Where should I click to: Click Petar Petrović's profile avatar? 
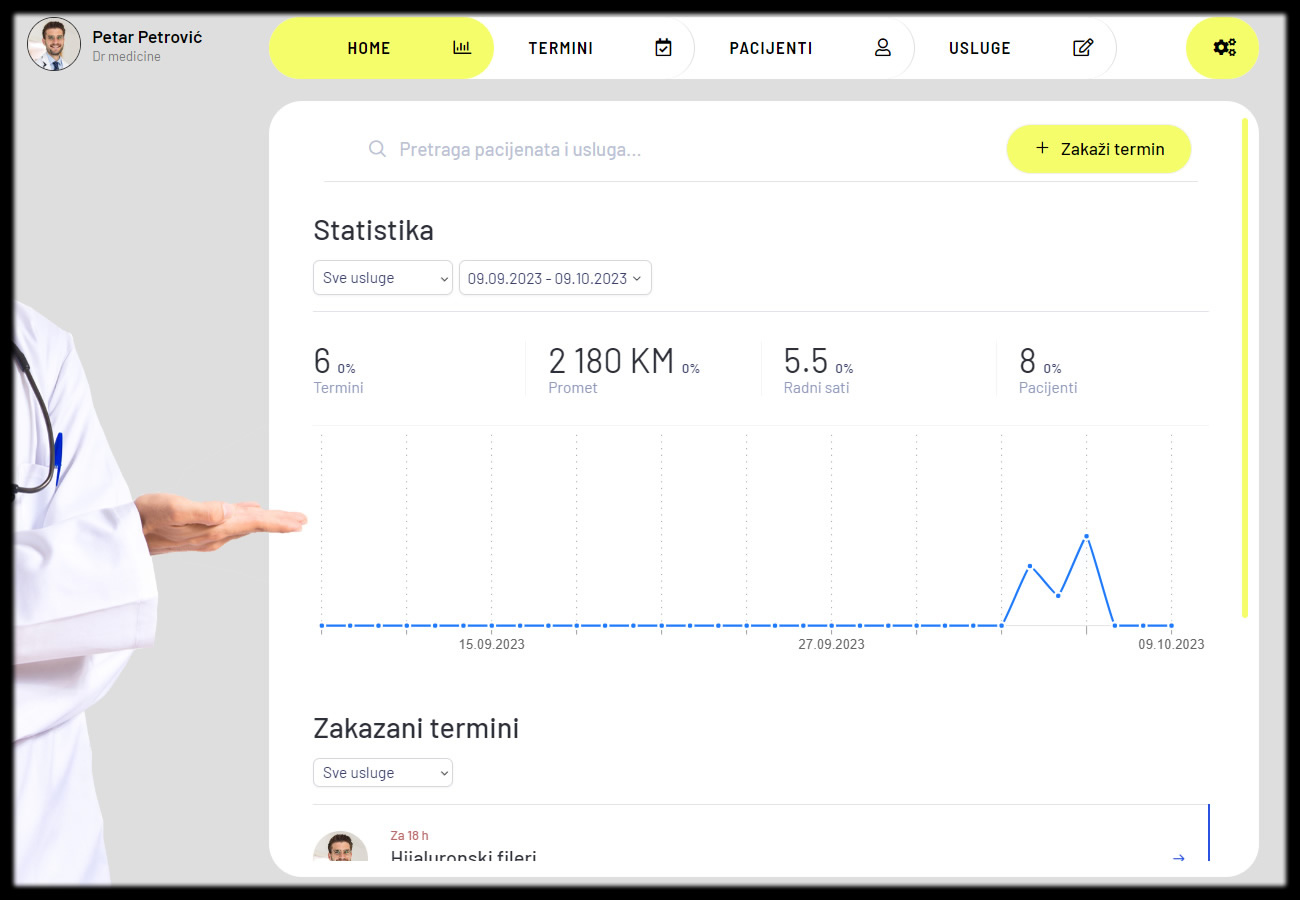point(54,44)
